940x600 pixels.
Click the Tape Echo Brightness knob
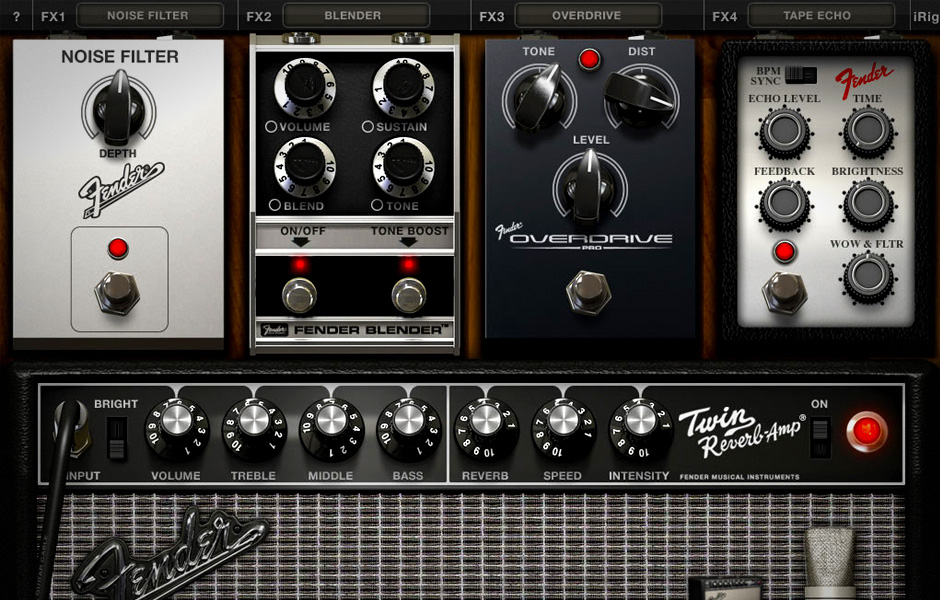click(867, 204)
